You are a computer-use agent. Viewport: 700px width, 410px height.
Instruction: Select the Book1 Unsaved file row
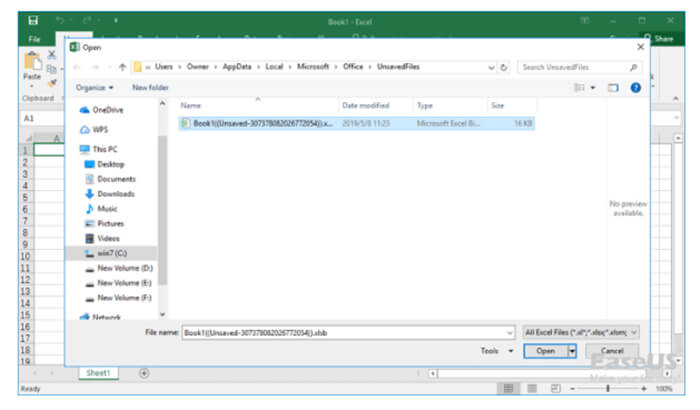pos(356,123)
